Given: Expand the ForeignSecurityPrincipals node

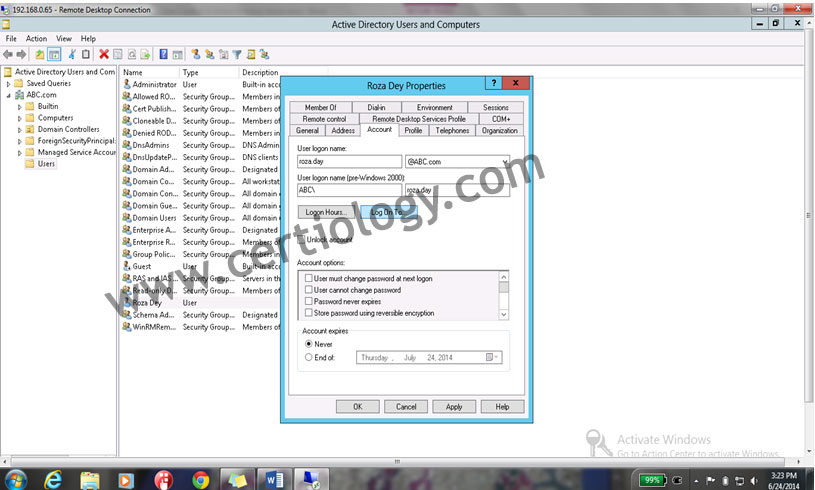Looking at the screenshot, I should [x=20, y=141].
